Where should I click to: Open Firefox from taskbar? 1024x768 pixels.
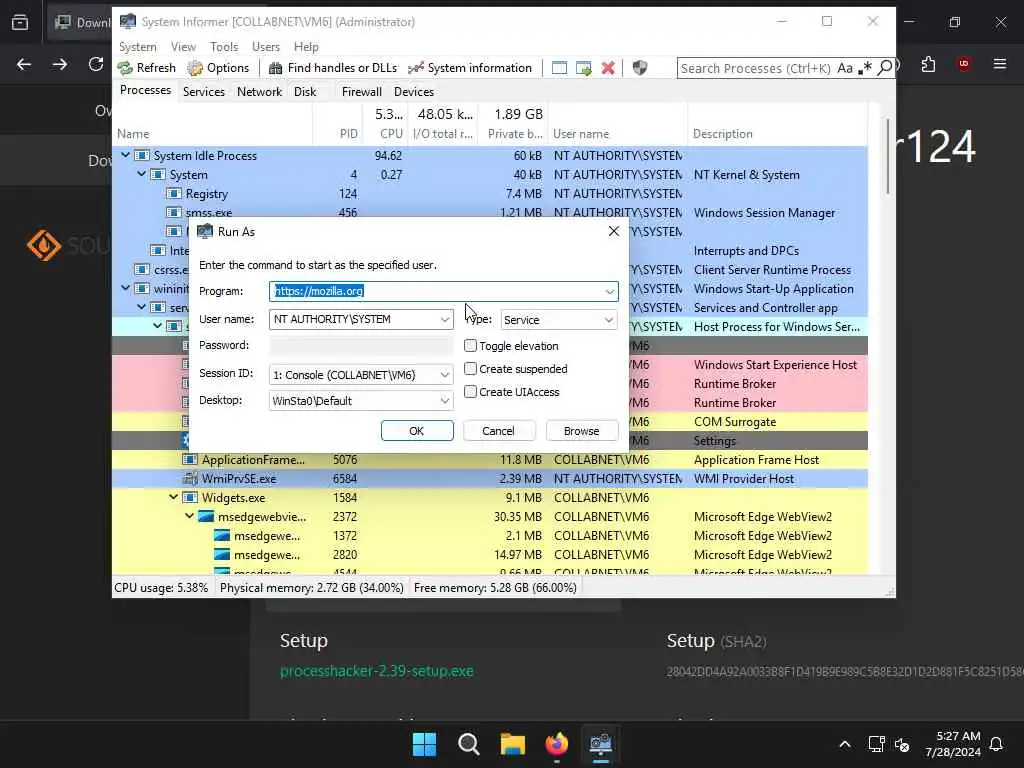pos(556,744)
